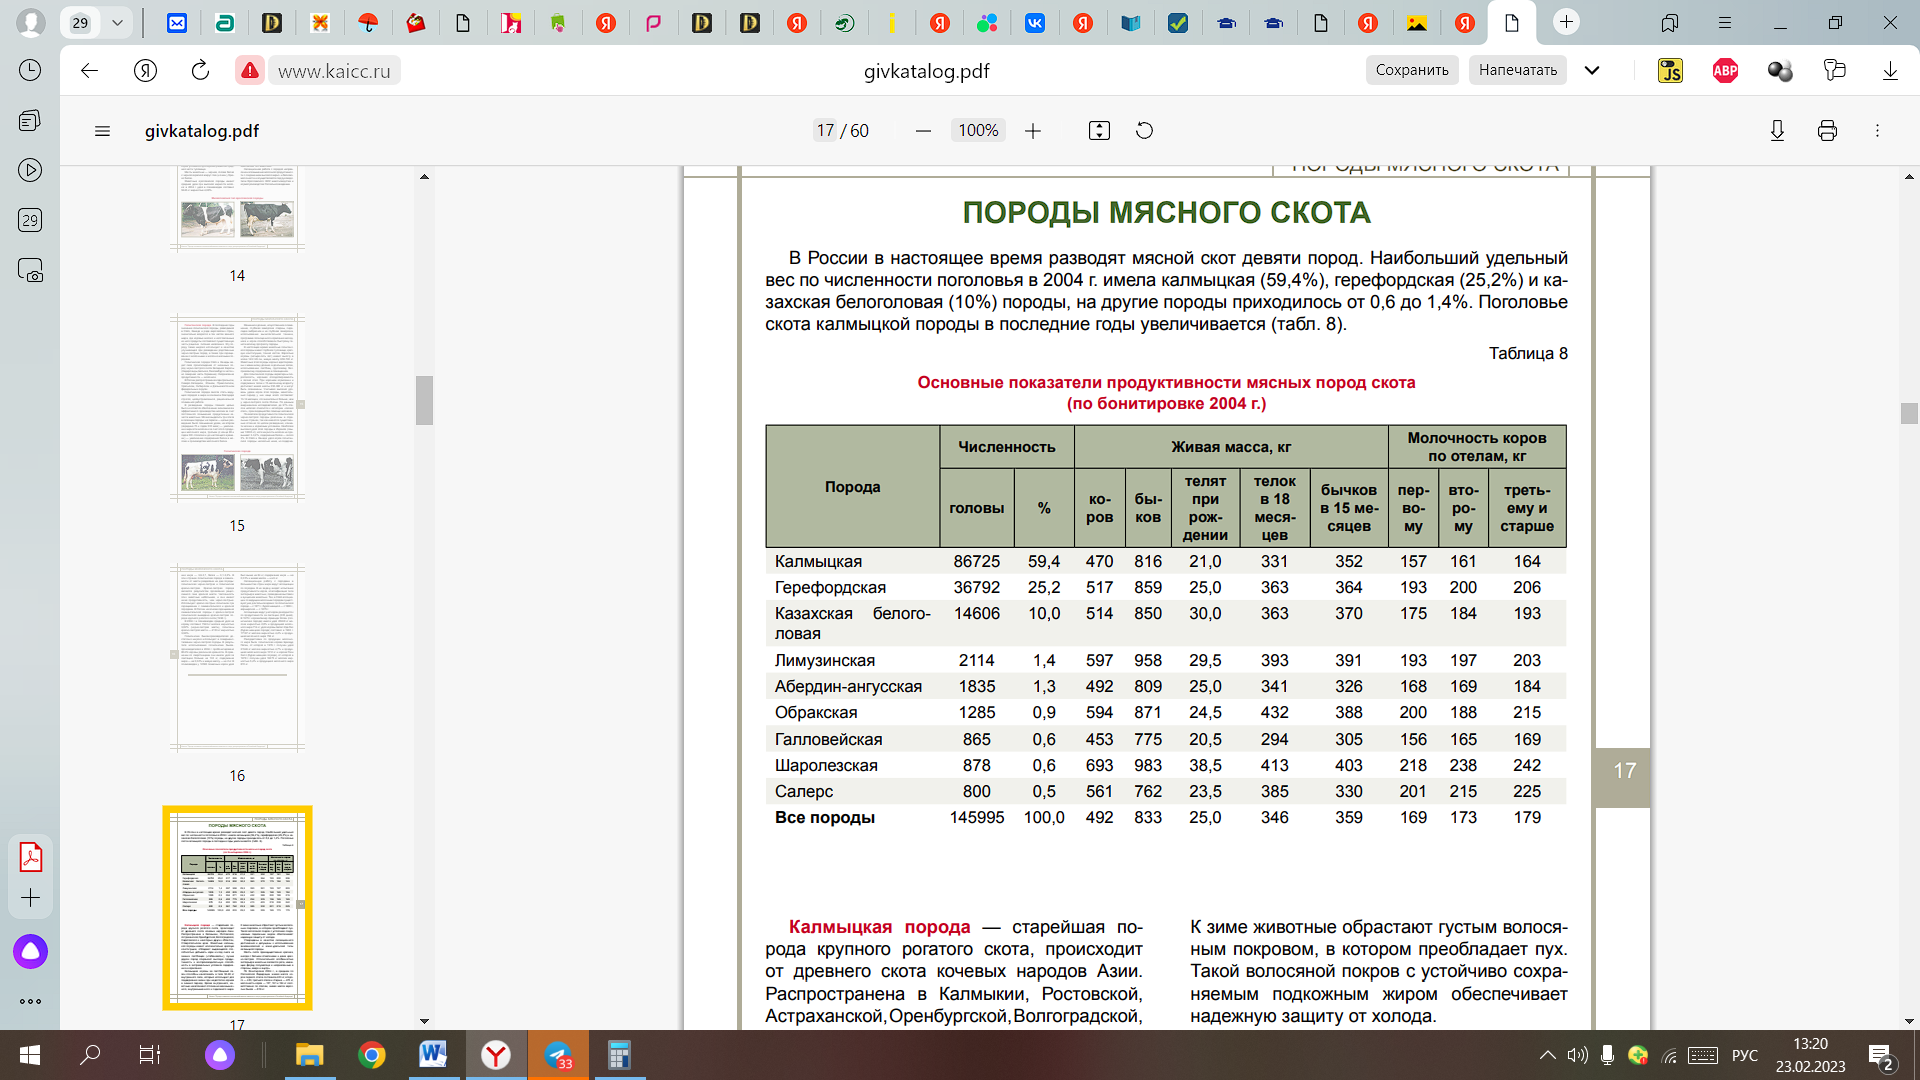This screenshot has width=1920, height=1080.
Task: Expand the chevron next to Напечатать
Action: point(1592,70)
